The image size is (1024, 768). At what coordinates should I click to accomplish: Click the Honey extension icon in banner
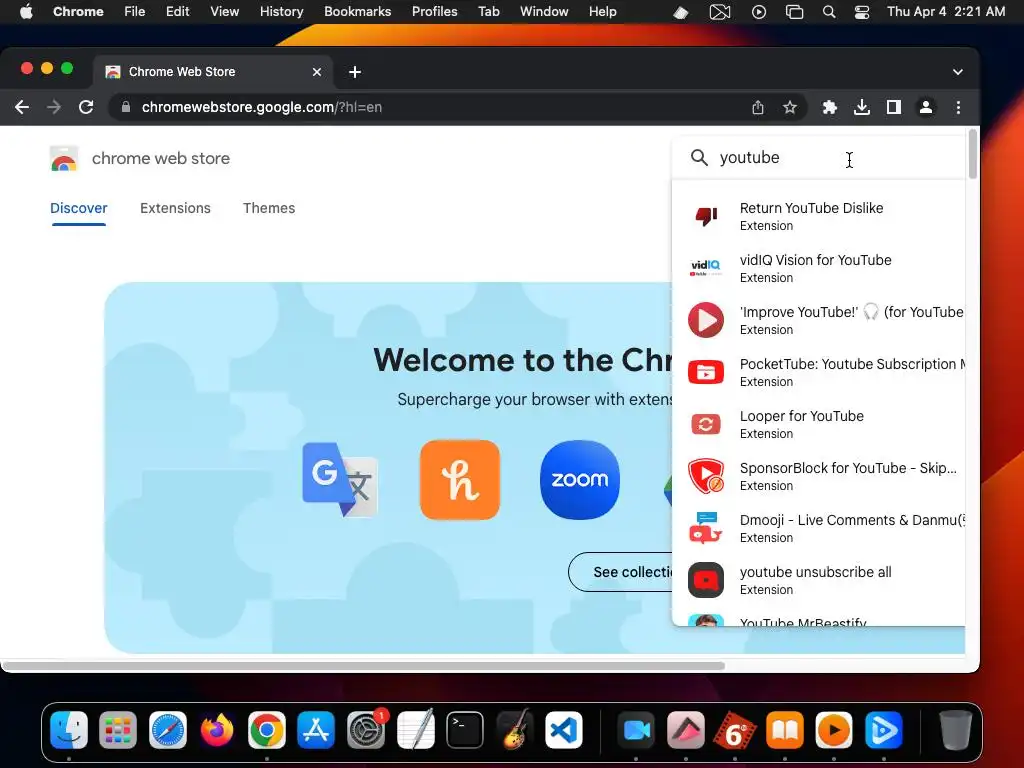[460, 479]
